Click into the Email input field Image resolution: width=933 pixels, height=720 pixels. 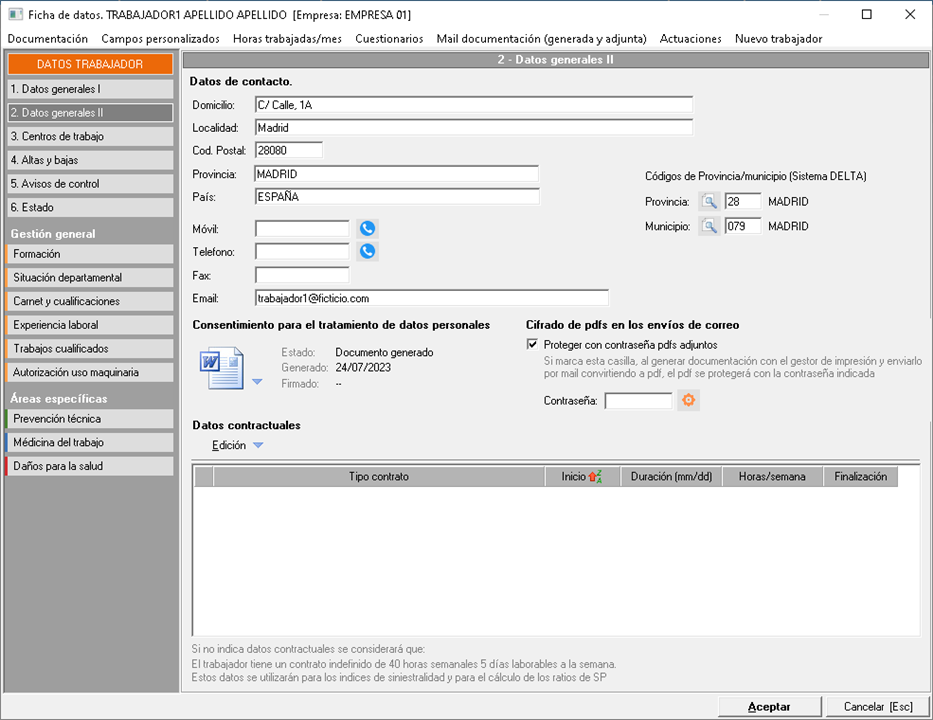[x=431, y=298]
